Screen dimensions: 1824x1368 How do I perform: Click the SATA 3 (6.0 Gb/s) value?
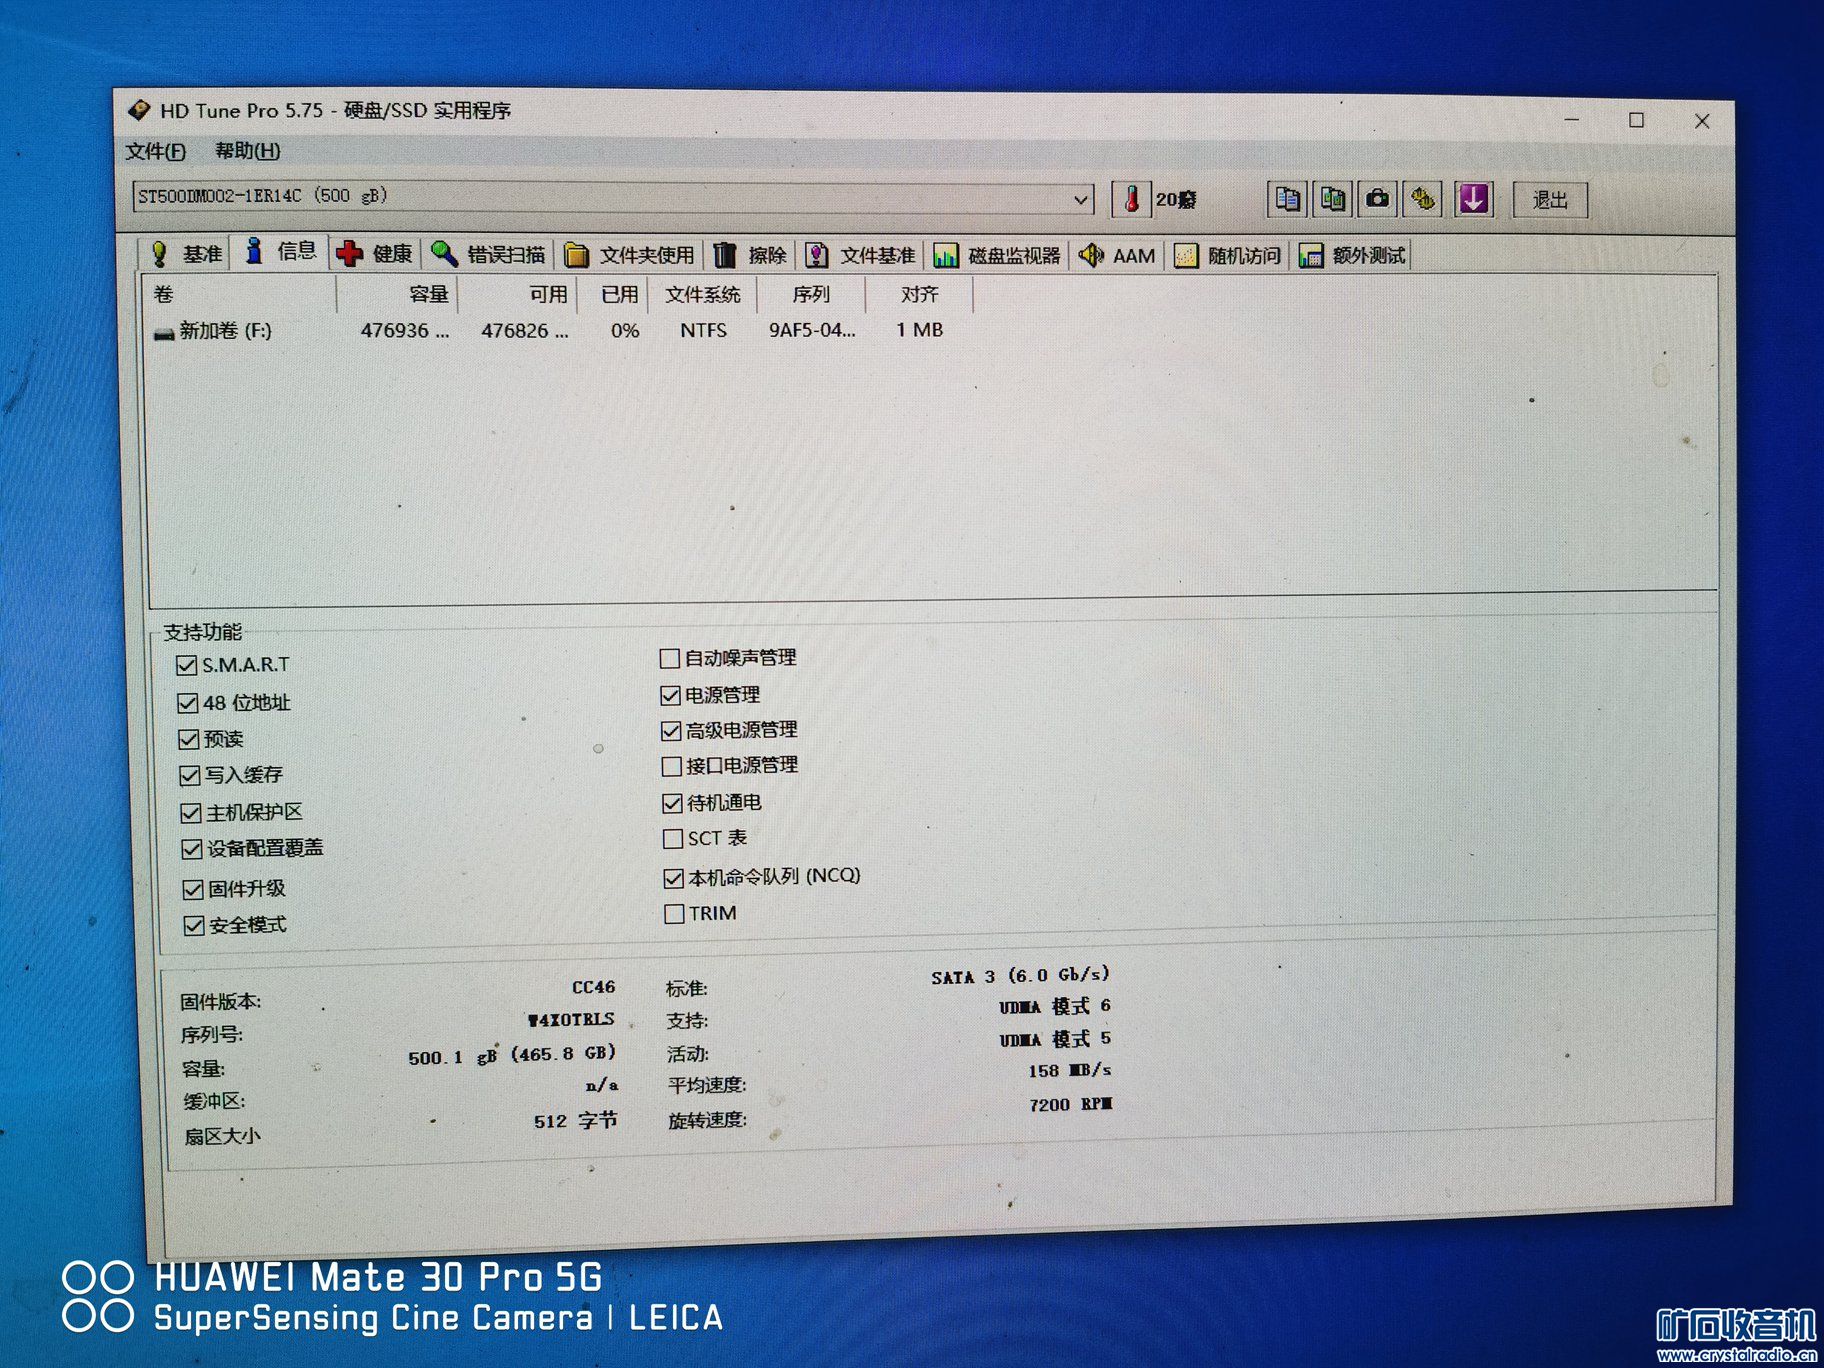click(1020, 976)
